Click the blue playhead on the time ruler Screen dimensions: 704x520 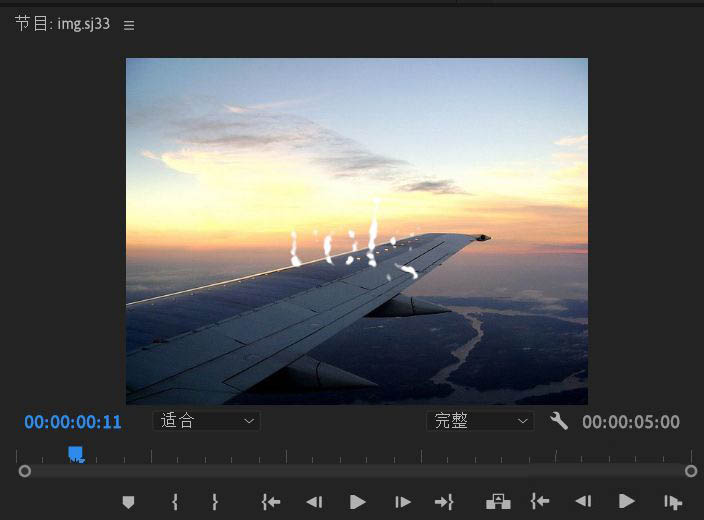(x=76, y=454)
